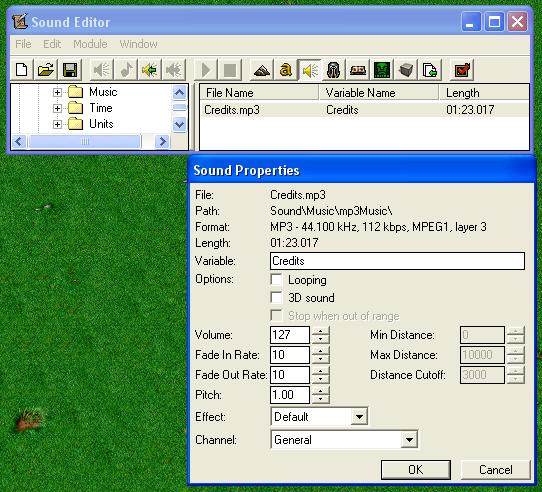Click the greyed-out speaker burst icon left of Play

click(174, 70)
